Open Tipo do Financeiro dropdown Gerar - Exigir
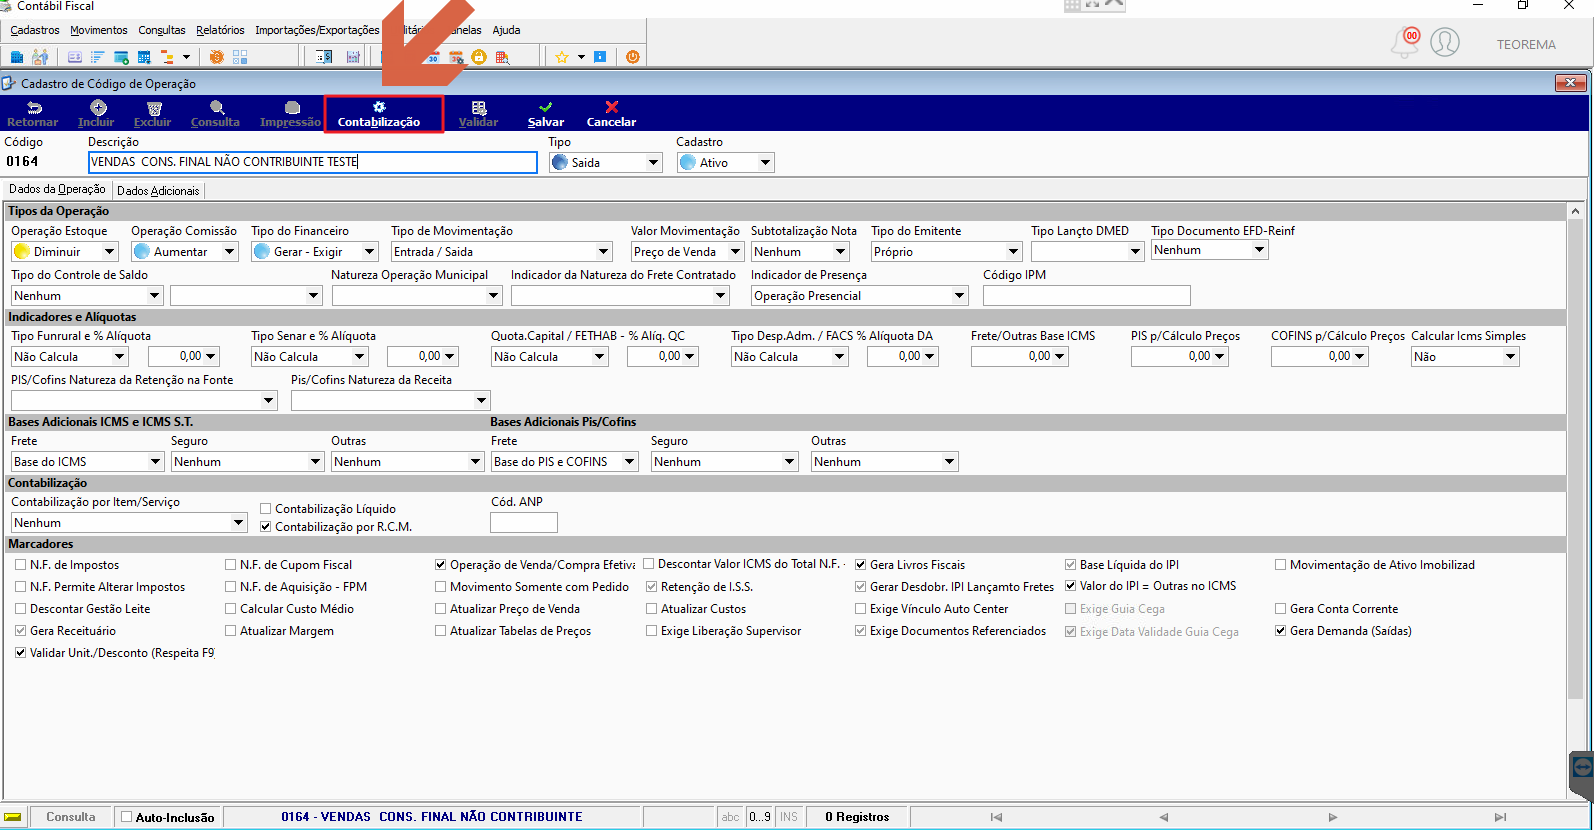 click(315, 252)
